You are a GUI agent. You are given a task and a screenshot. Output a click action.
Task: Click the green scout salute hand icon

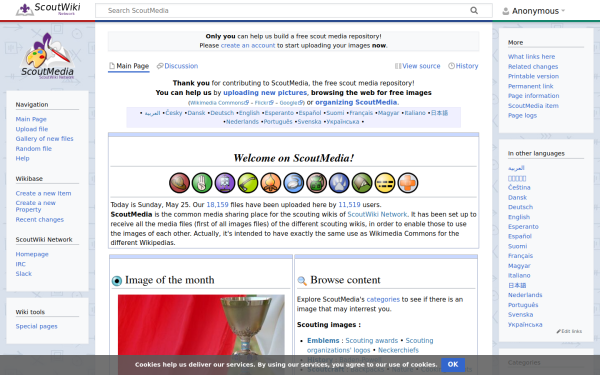tap(202, 183)
